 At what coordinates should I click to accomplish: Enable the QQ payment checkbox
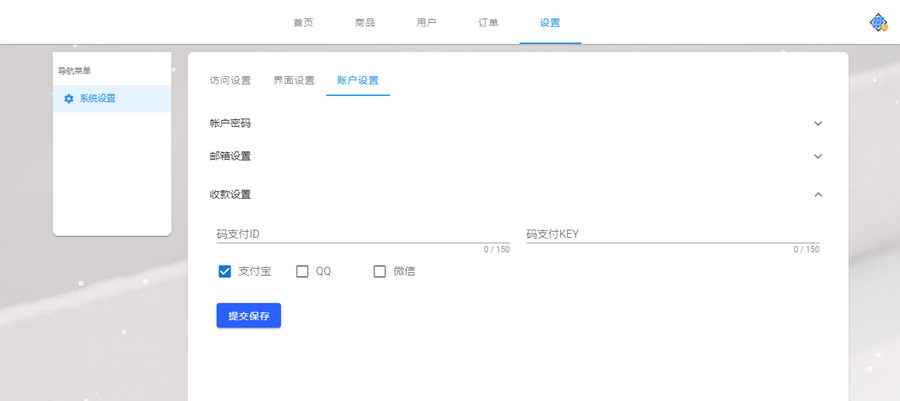point(302,271)
